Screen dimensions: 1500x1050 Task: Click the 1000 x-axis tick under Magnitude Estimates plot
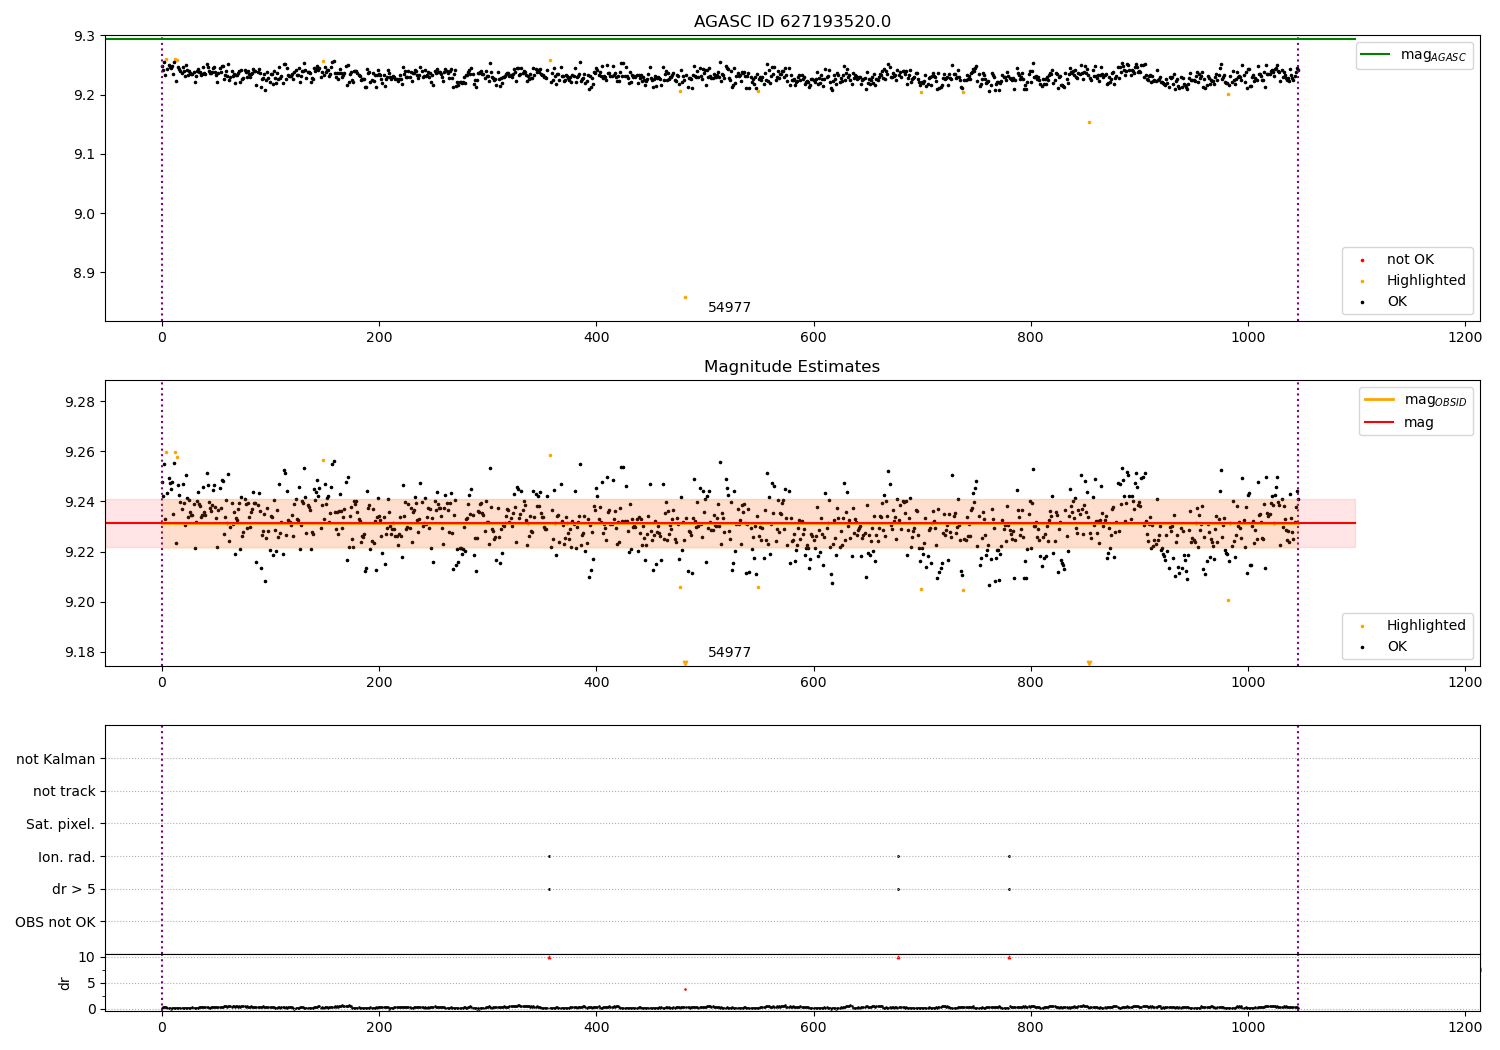pos(1248,683)
